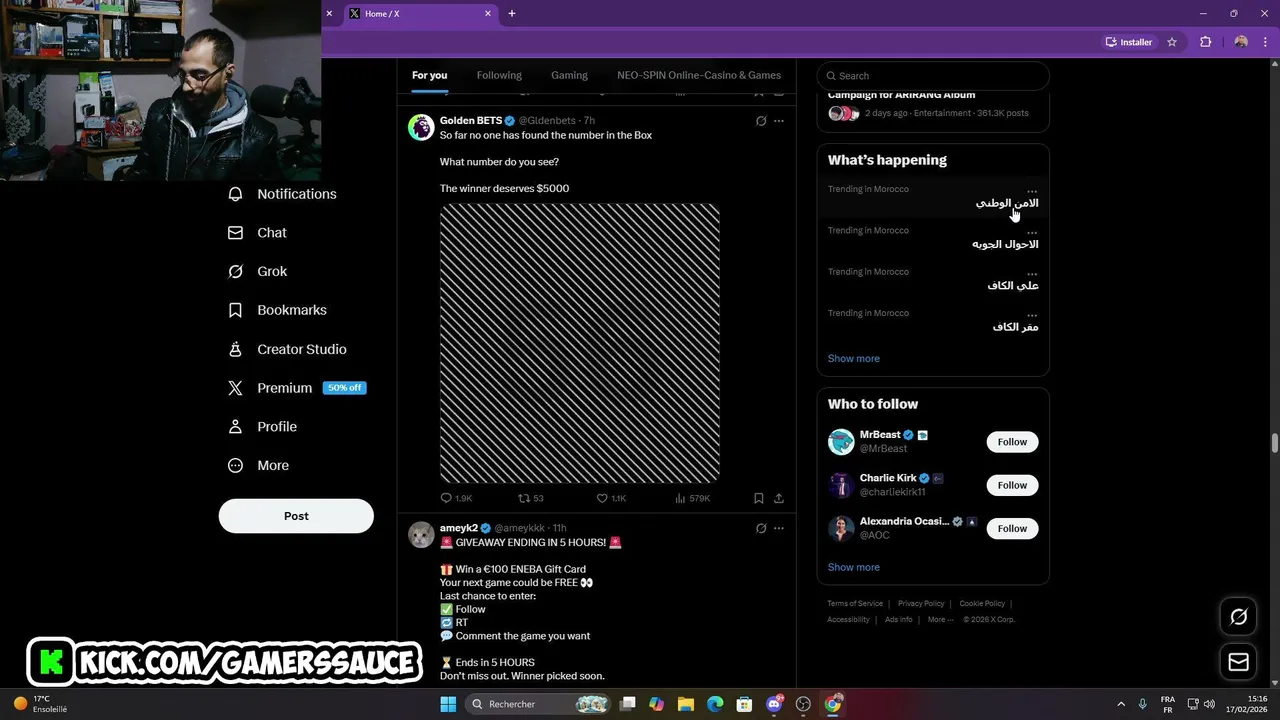
Task: Open the Chrome profile avatar
Action: 1241,42
